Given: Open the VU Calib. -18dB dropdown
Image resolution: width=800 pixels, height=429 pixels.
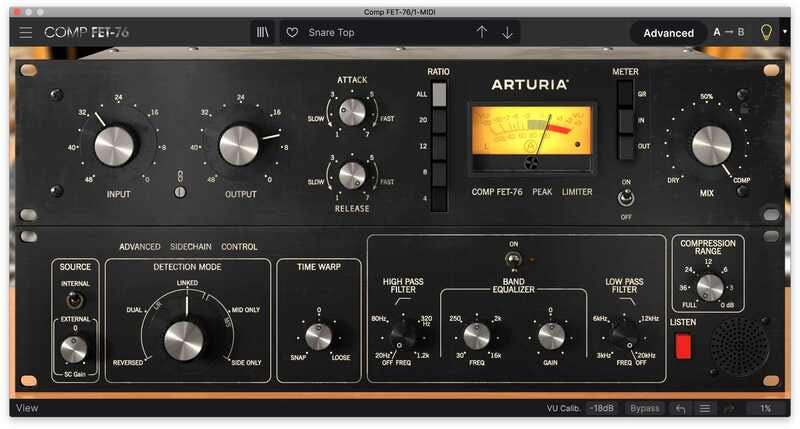Looking at the screenshot, I should coord(601,408).
